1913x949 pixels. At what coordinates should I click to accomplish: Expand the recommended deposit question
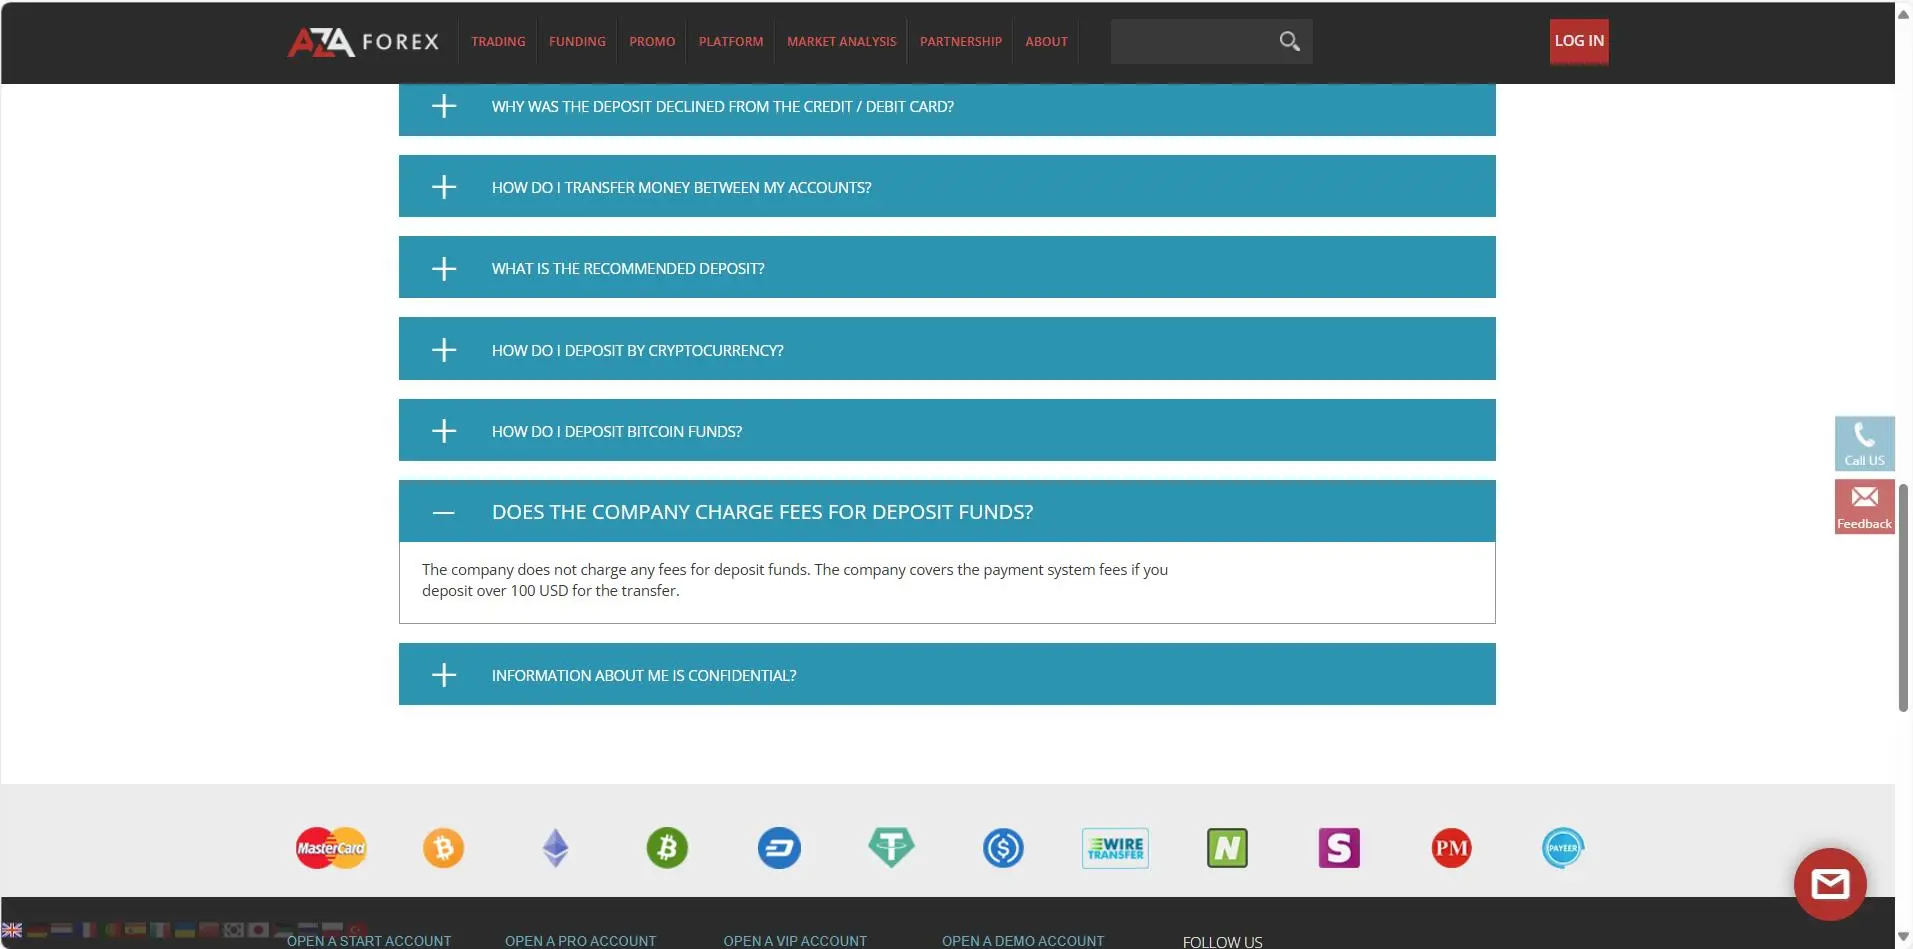947,267
